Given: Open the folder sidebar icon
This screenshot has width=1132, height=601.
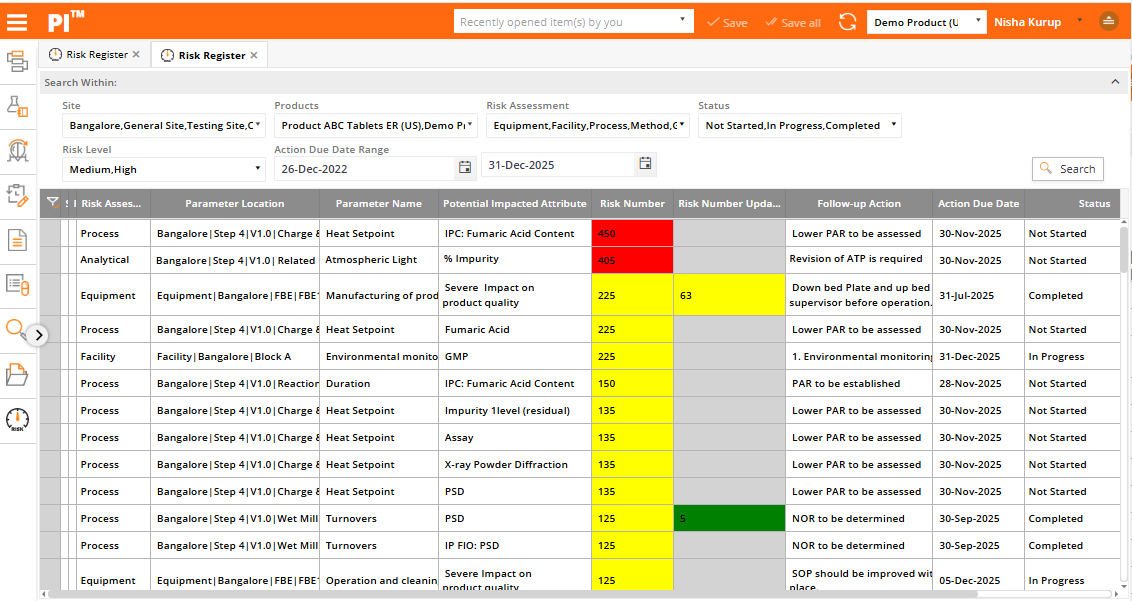Looking at the screenshot, I should 17,374.
